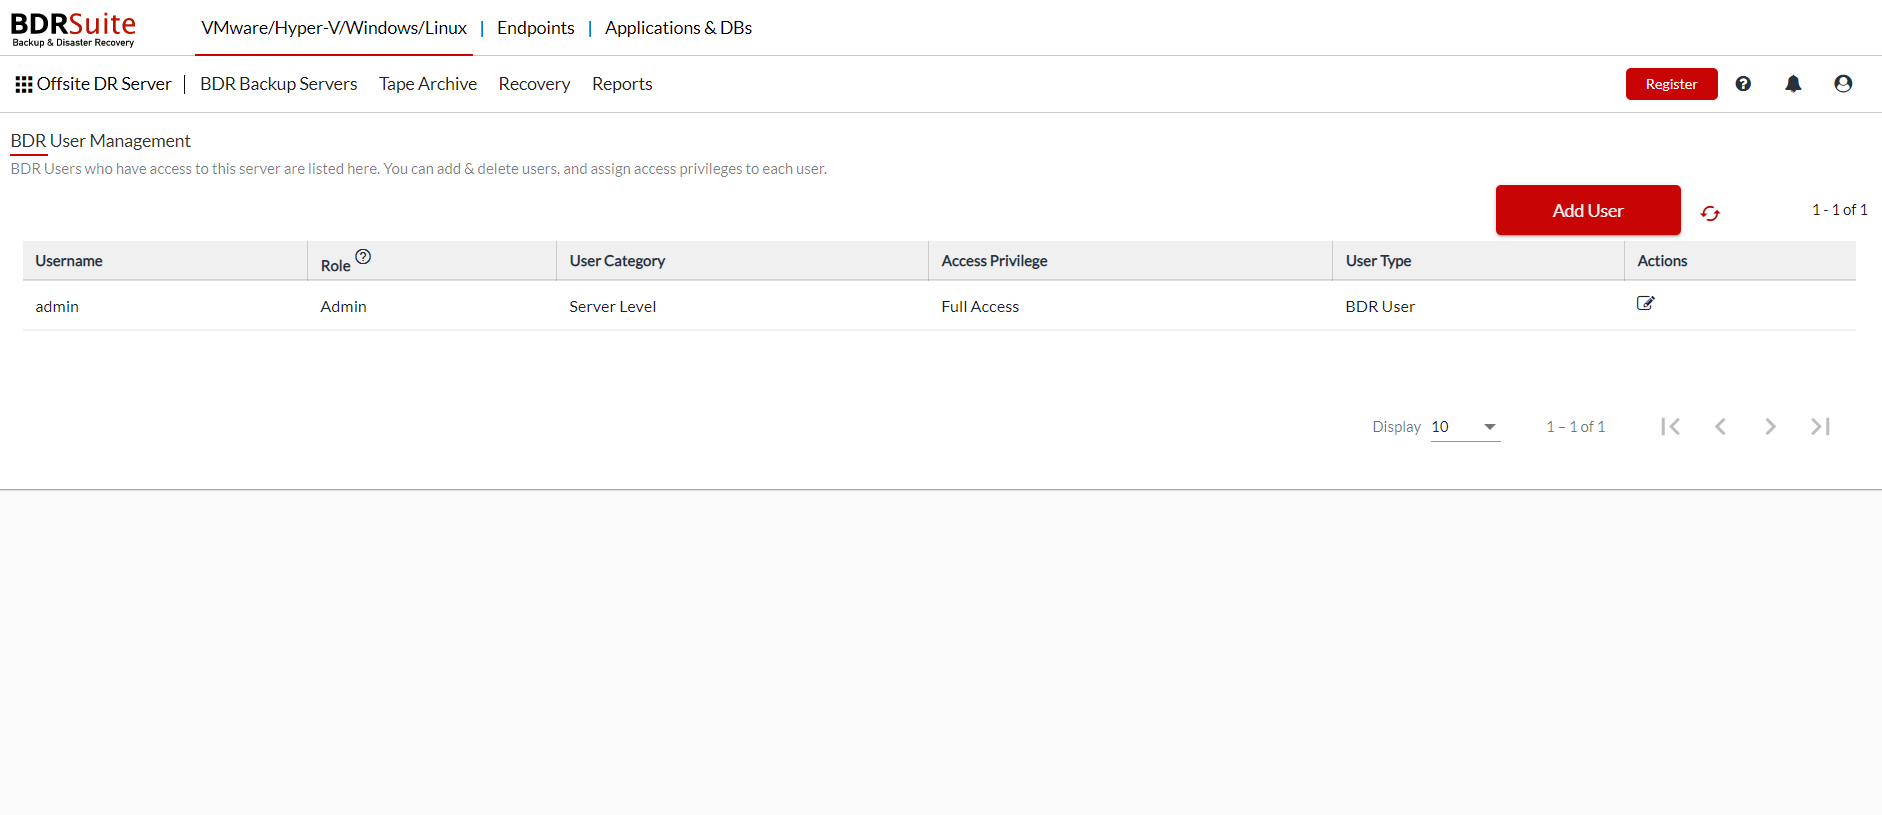Edit the admin user via pencil icon

[1645, 303]
